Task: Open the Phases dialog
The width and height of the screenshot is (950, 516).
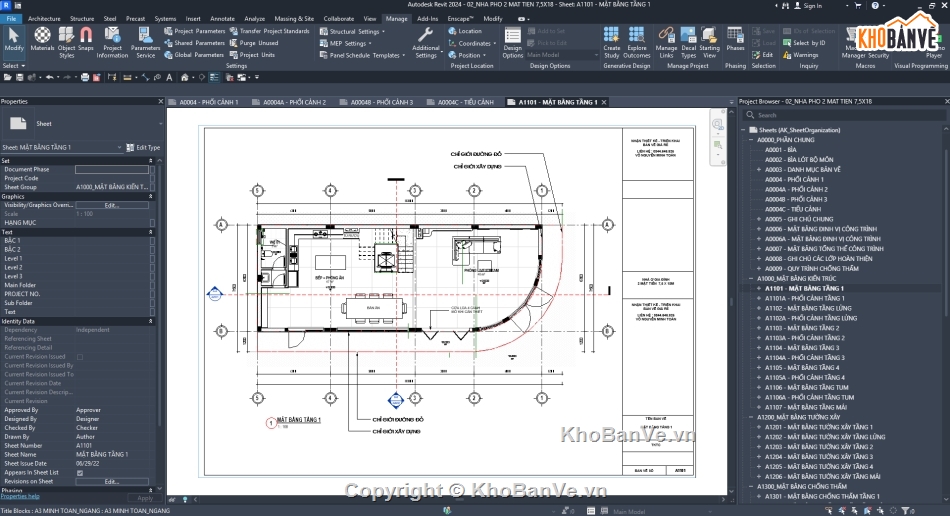Action: pos(736,39)
